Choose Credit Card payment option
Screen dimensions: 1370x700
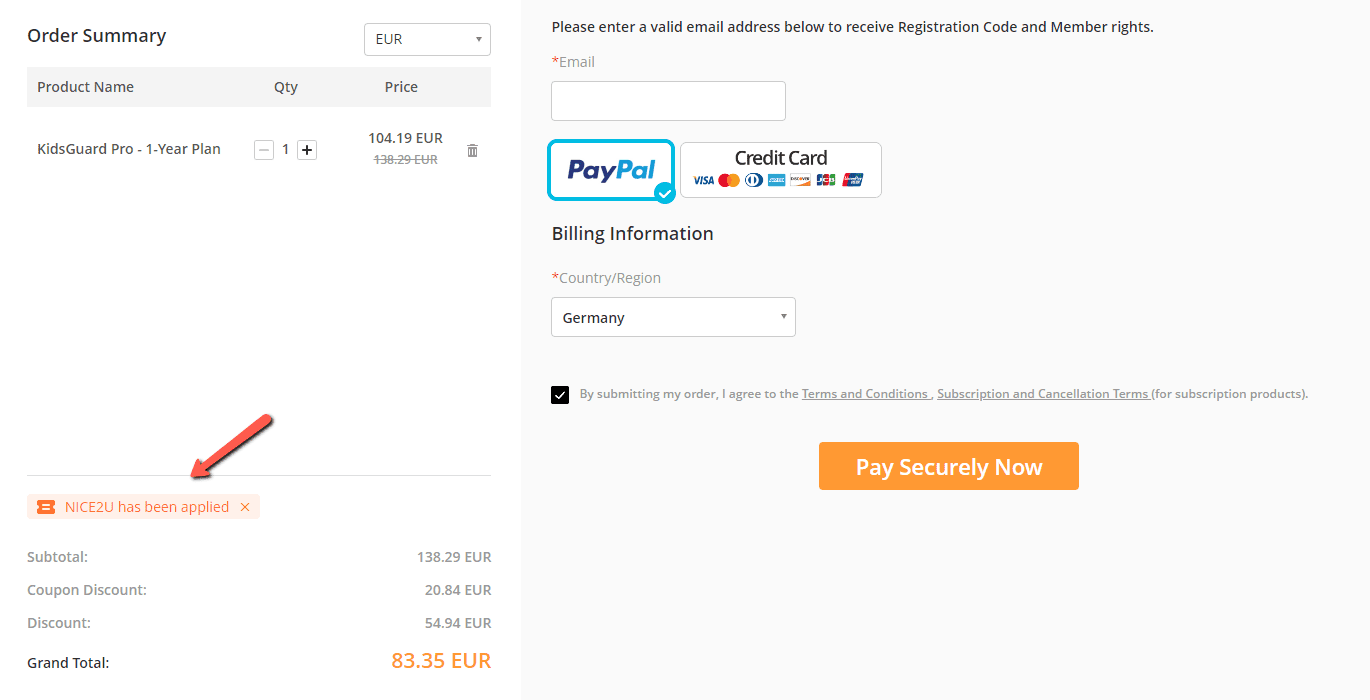point(781,170)
